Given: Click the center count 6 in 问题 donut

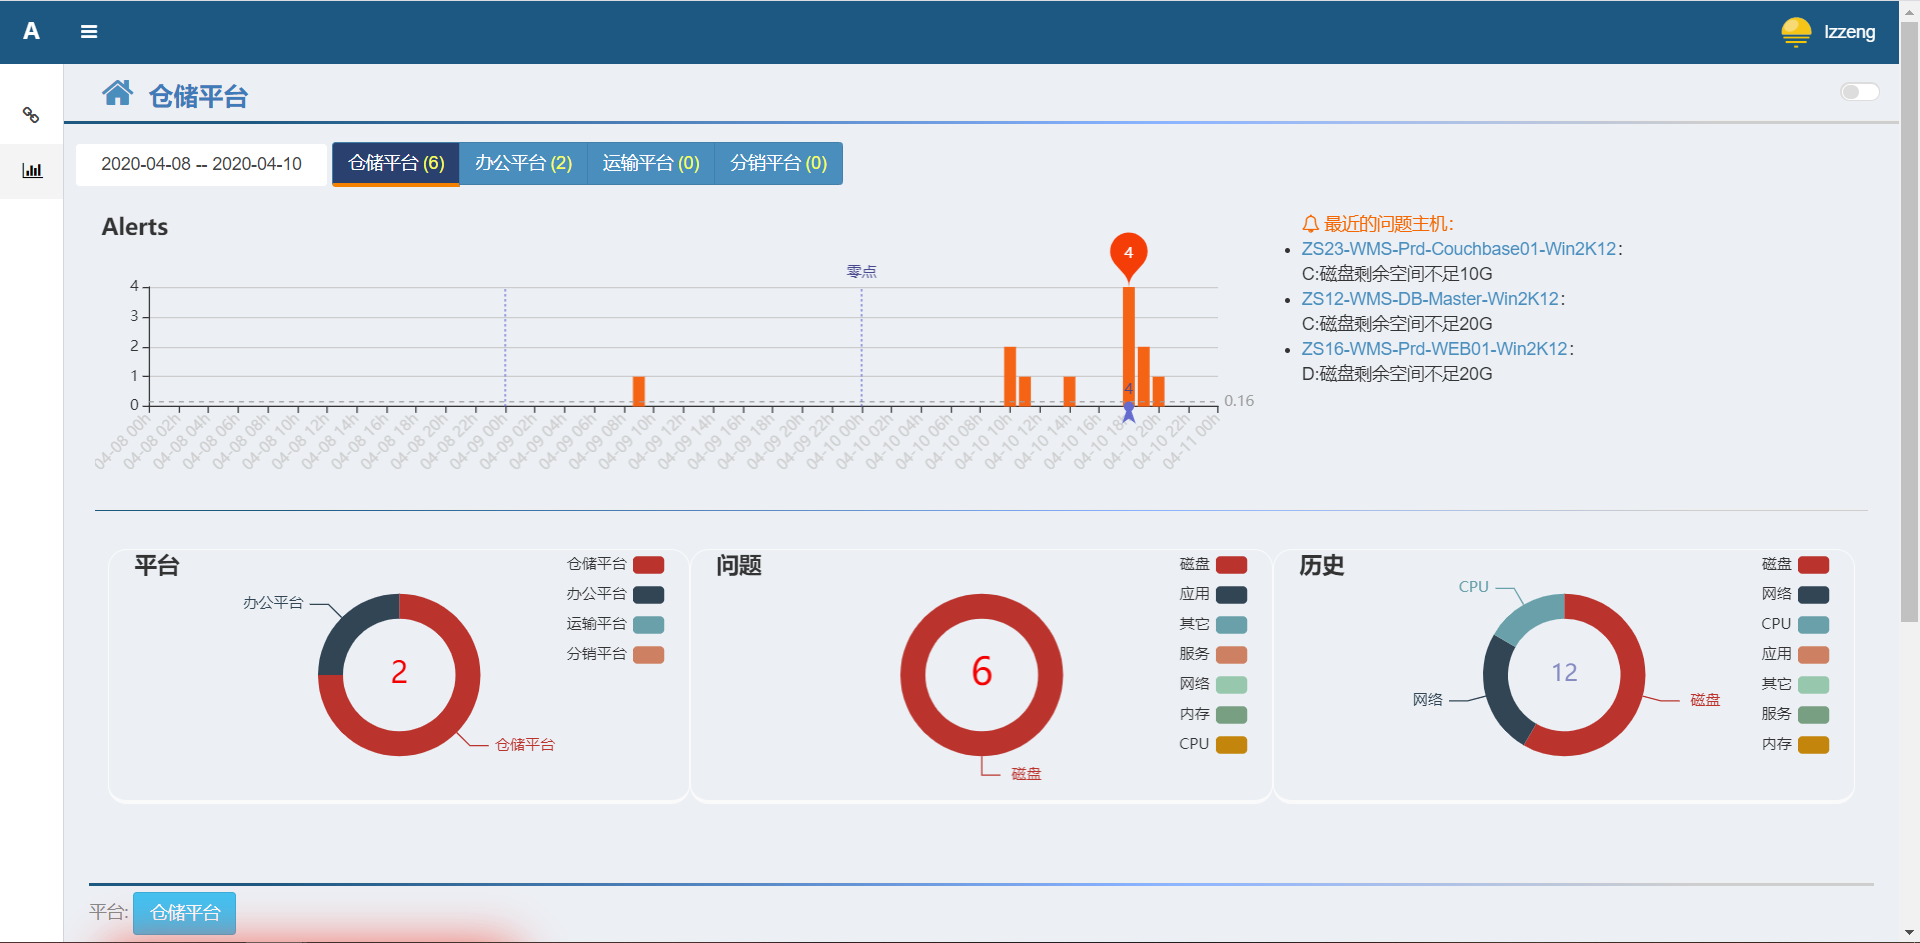Looking at the screenshot, I should point(982,672).
